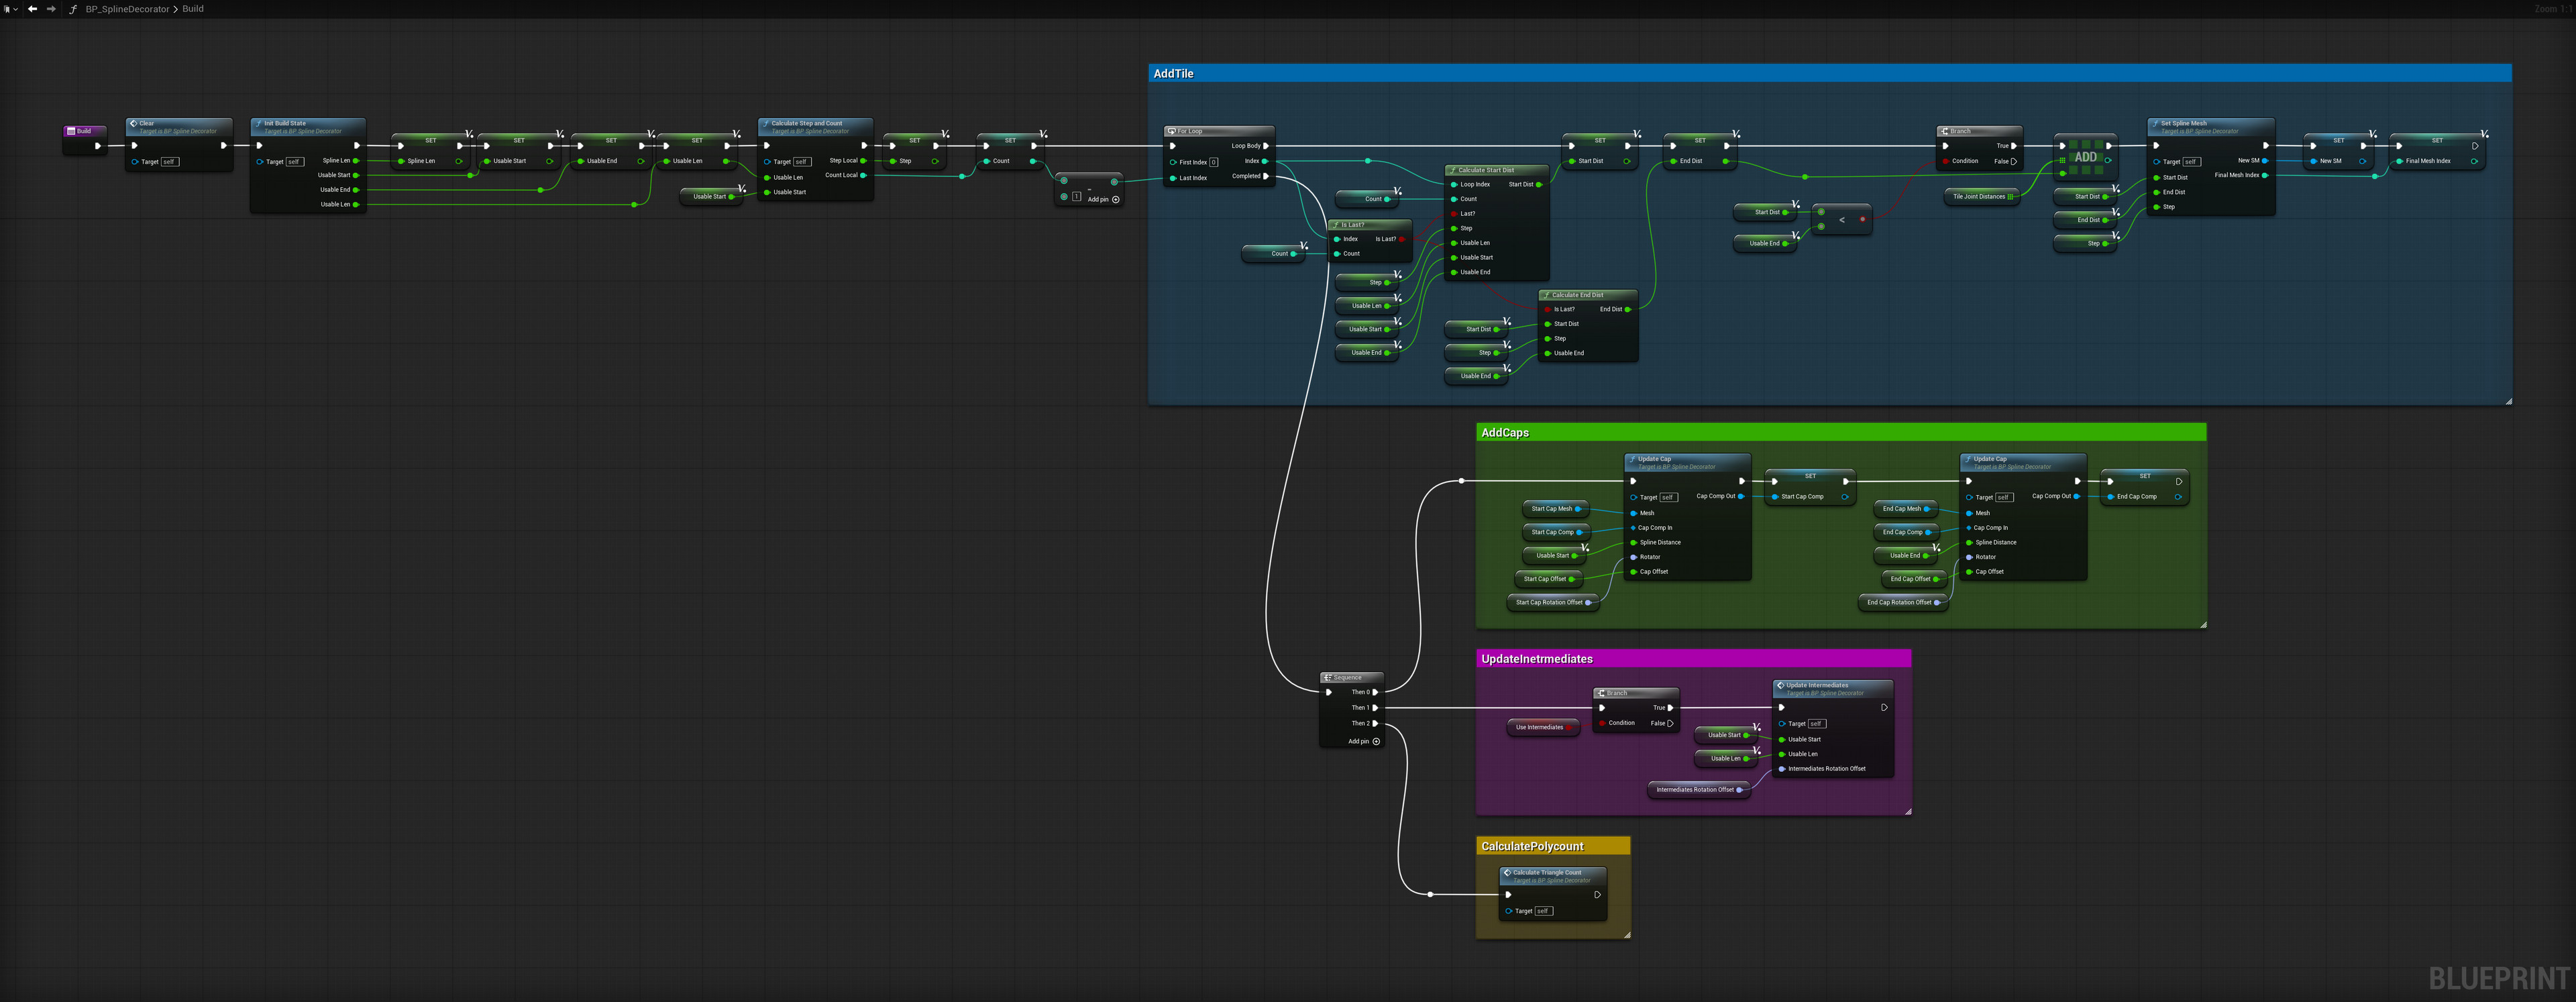Select the Build breadcrumb entry

point(192,8)
